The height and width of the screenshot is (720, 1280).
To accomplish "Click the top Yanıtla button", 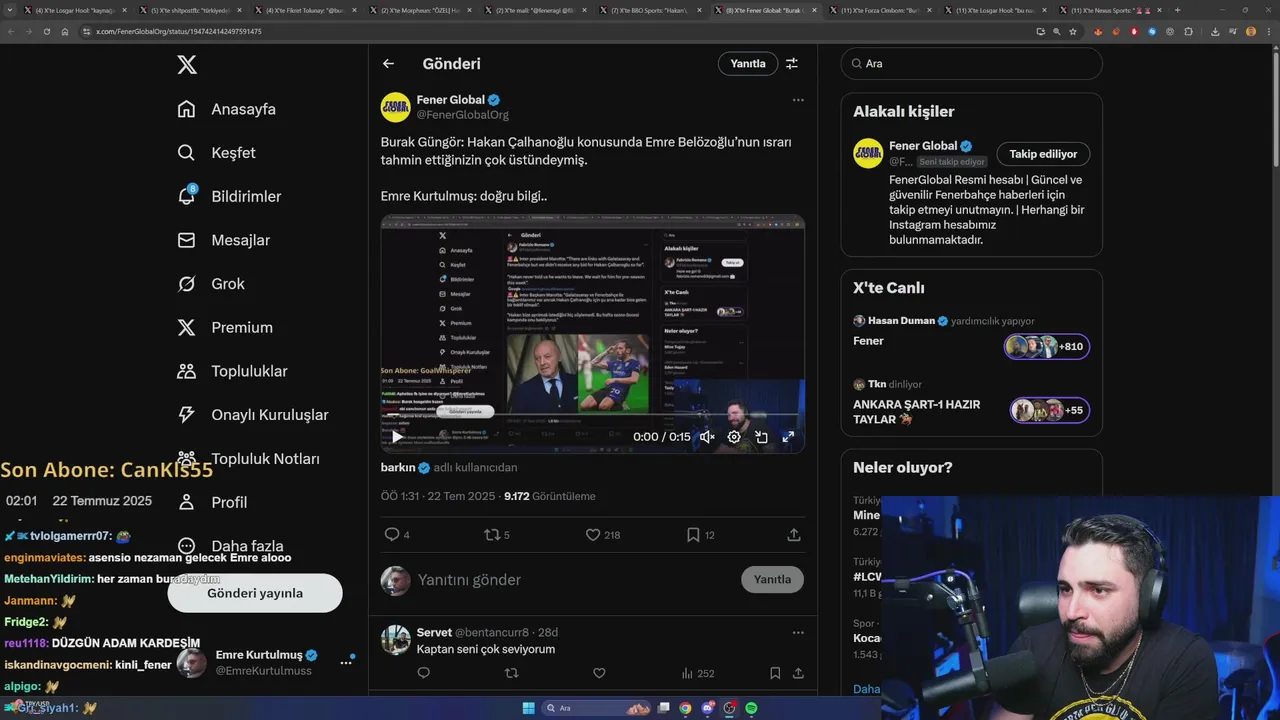I will (x=748, y=63).
